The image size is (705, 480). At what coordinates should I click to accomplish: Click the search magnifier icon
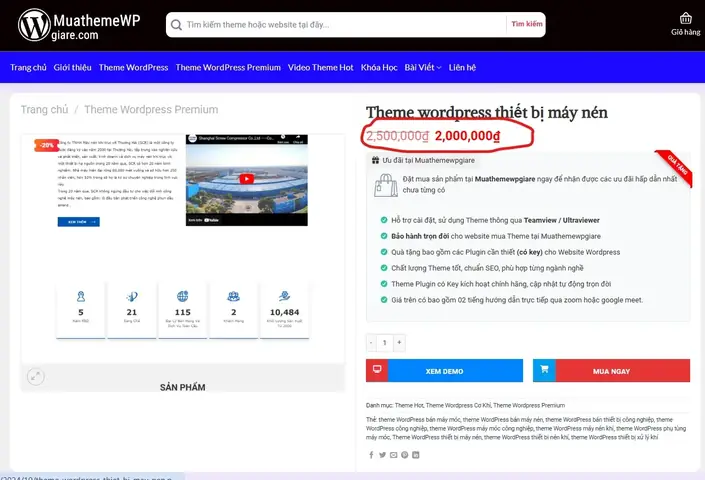click(x=176, y=25)
